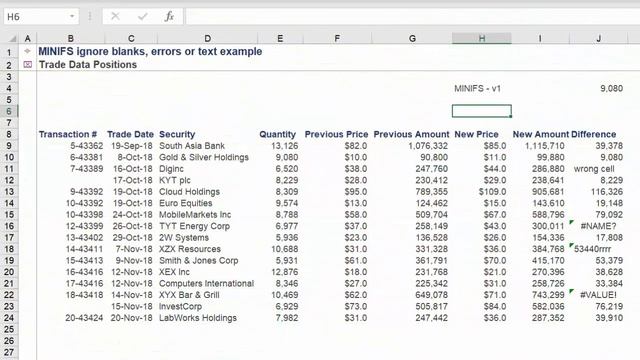Select row header 6
Screen dimensions: 640x360
(9, 111)
